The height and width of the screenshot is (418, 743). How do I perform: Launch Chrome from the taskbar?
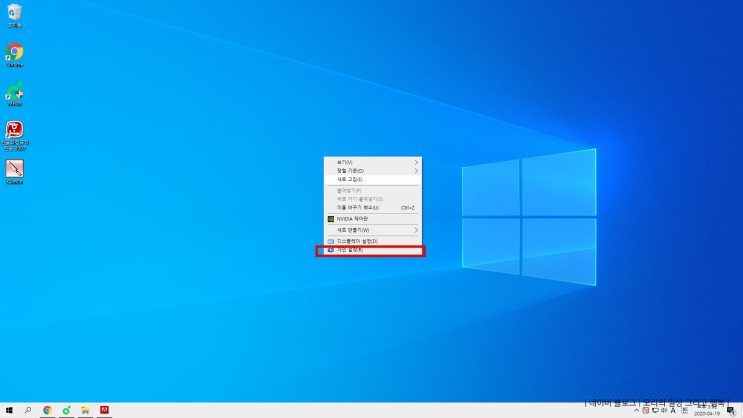pyautogui.click(x=47, y=410)
